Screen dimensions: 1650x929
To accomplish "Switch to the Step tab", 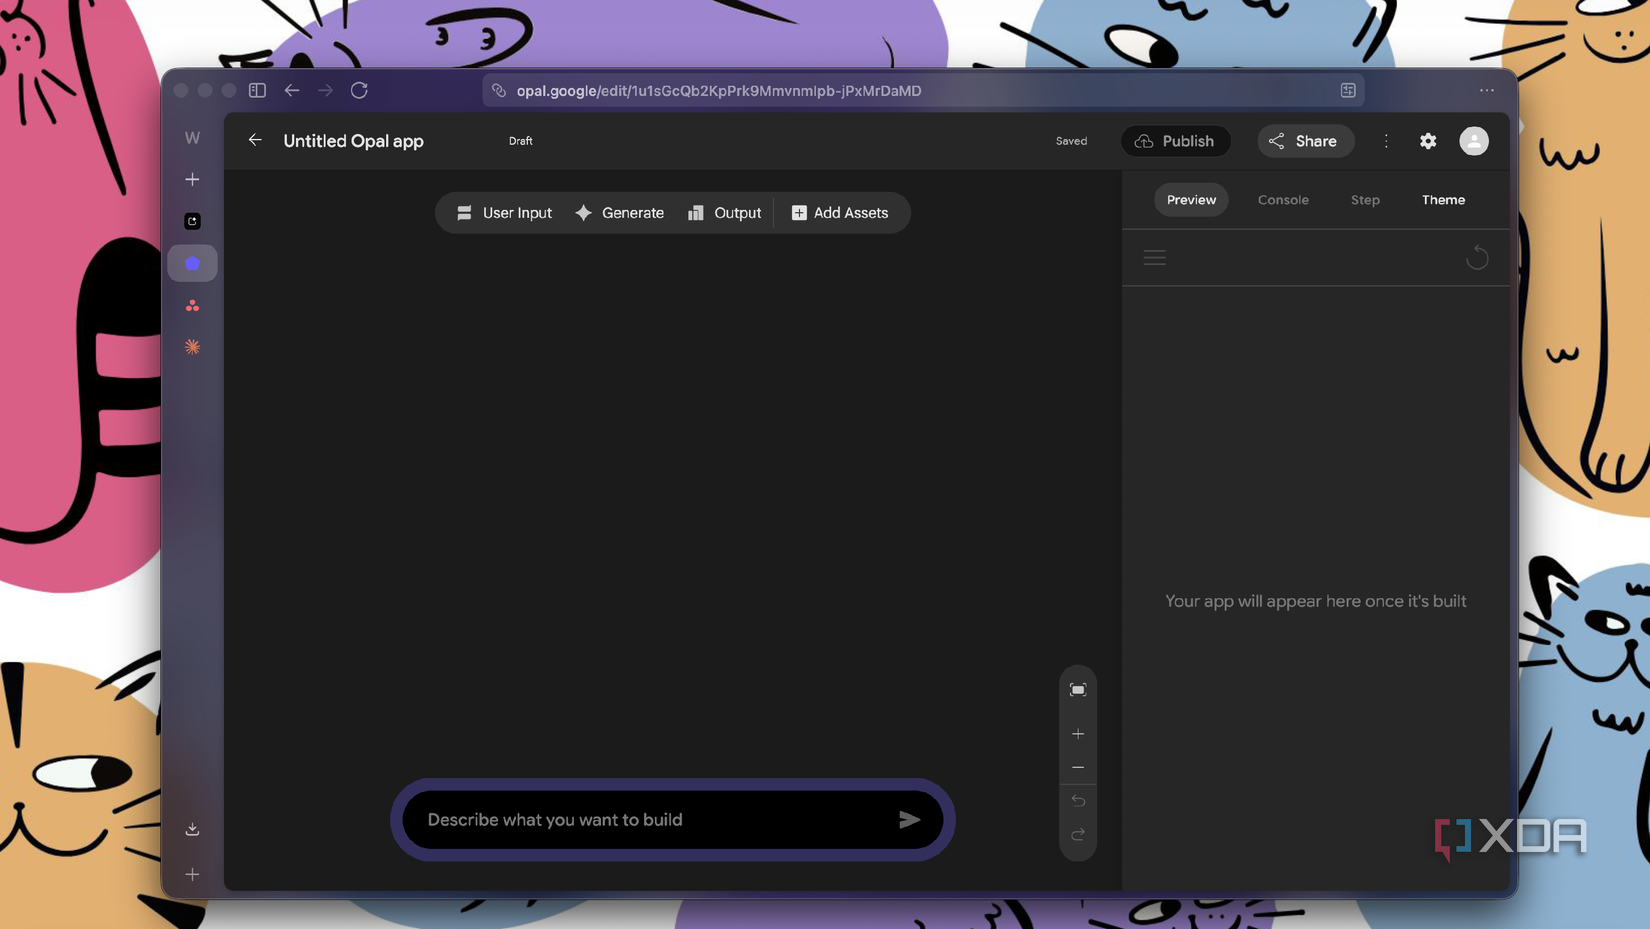I will coord(1365,200).
